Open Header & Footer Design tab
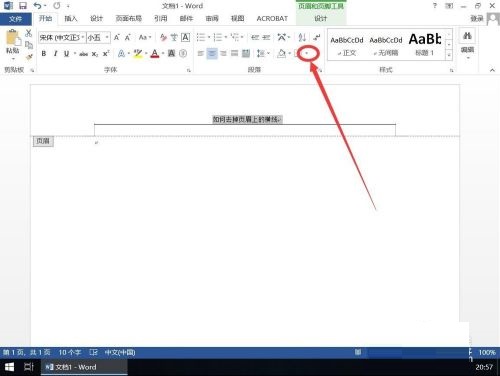 click(x=321, y=19)
